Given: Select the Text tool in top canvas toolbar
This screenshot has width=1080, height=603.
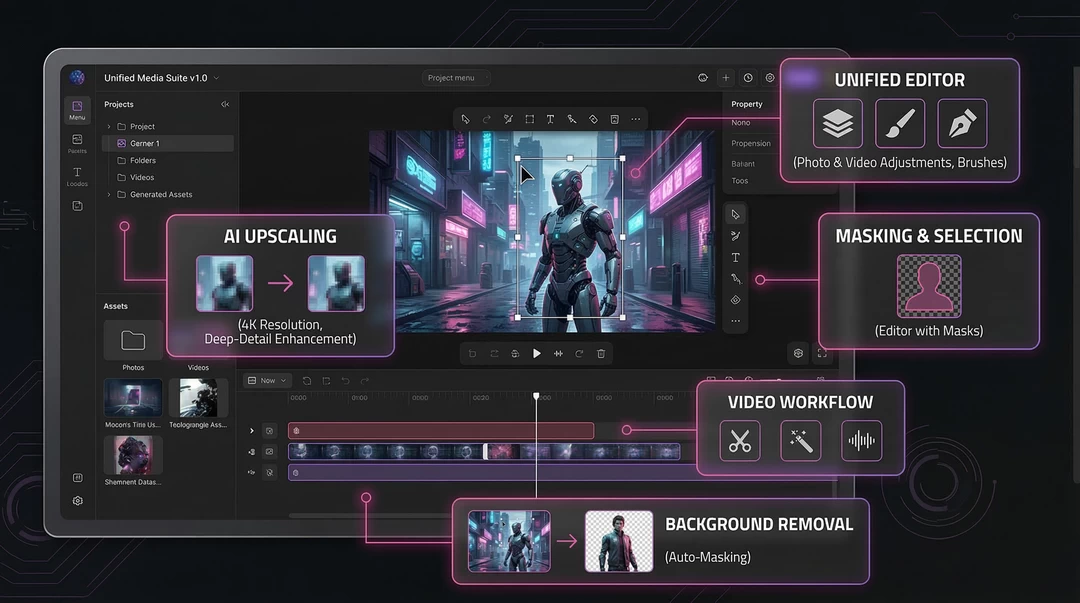Looking at the screenshot, I should 550,119.
